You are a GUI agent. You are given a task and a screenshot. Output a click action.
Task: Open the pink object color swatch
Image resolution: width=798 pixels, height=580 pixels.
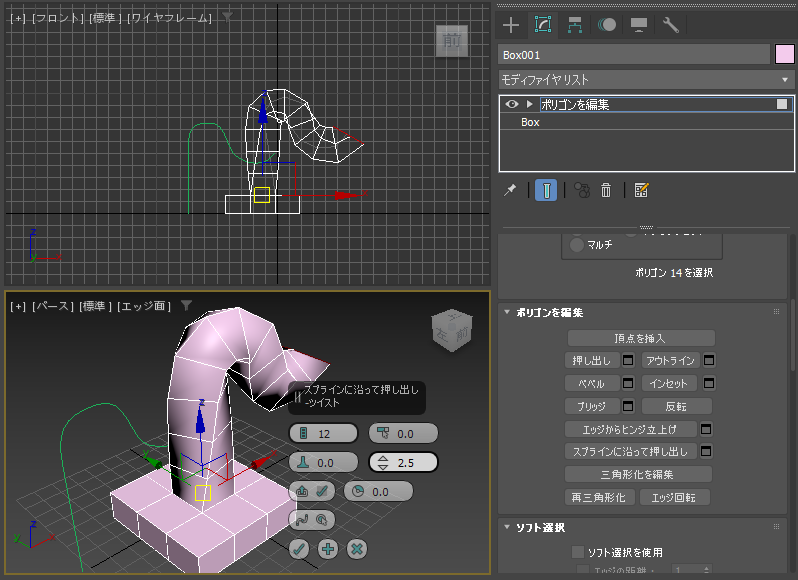pyautogui.click(x=784, y=54)
